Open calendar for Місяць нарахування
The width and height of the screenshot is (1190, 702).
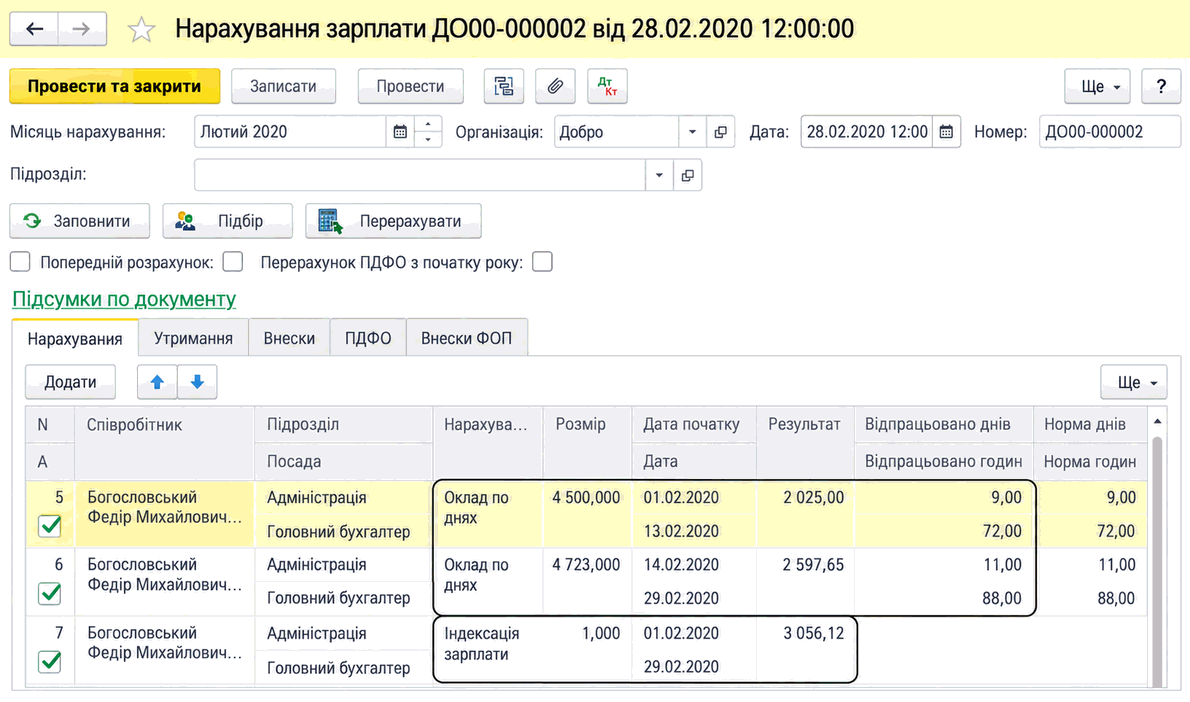[x=400, y=131]
